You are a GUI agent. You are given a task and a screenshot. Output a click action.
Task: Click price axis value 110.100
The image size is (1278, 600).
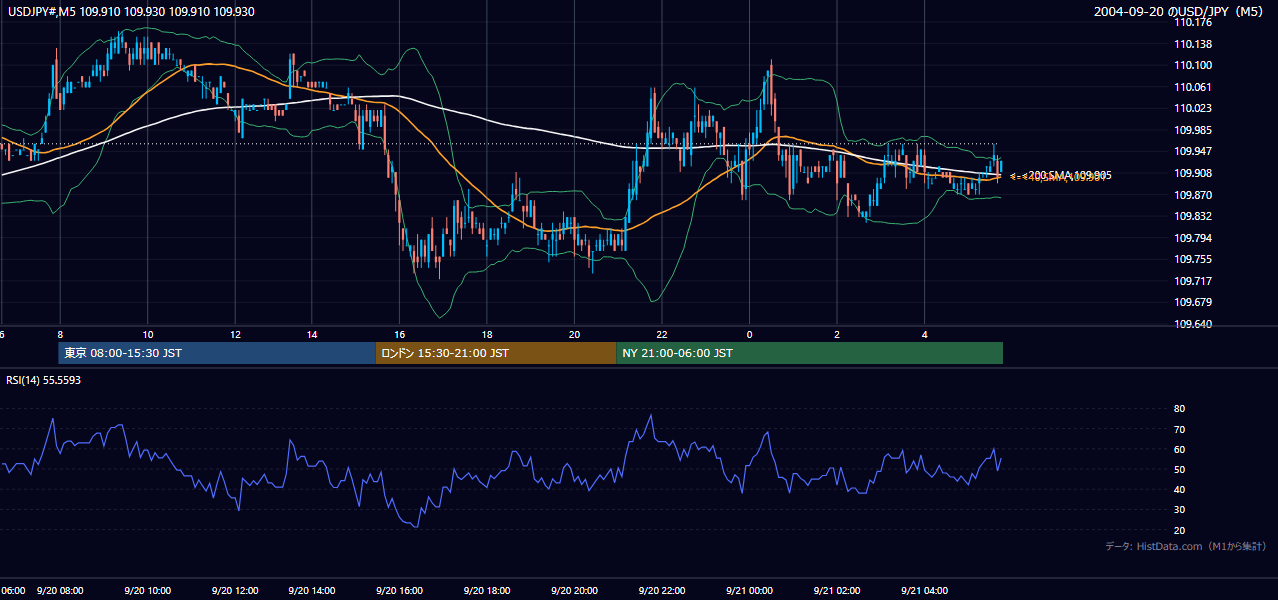click(x=1191, y=65)
